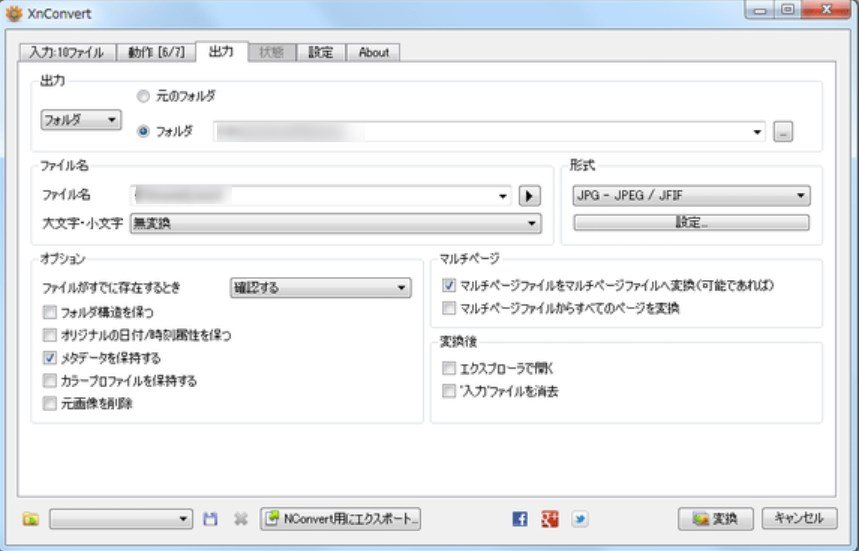The height and width of the screenshot is (551, 859).
Task: Save script with the floppy disk icon
Action: 210,519
